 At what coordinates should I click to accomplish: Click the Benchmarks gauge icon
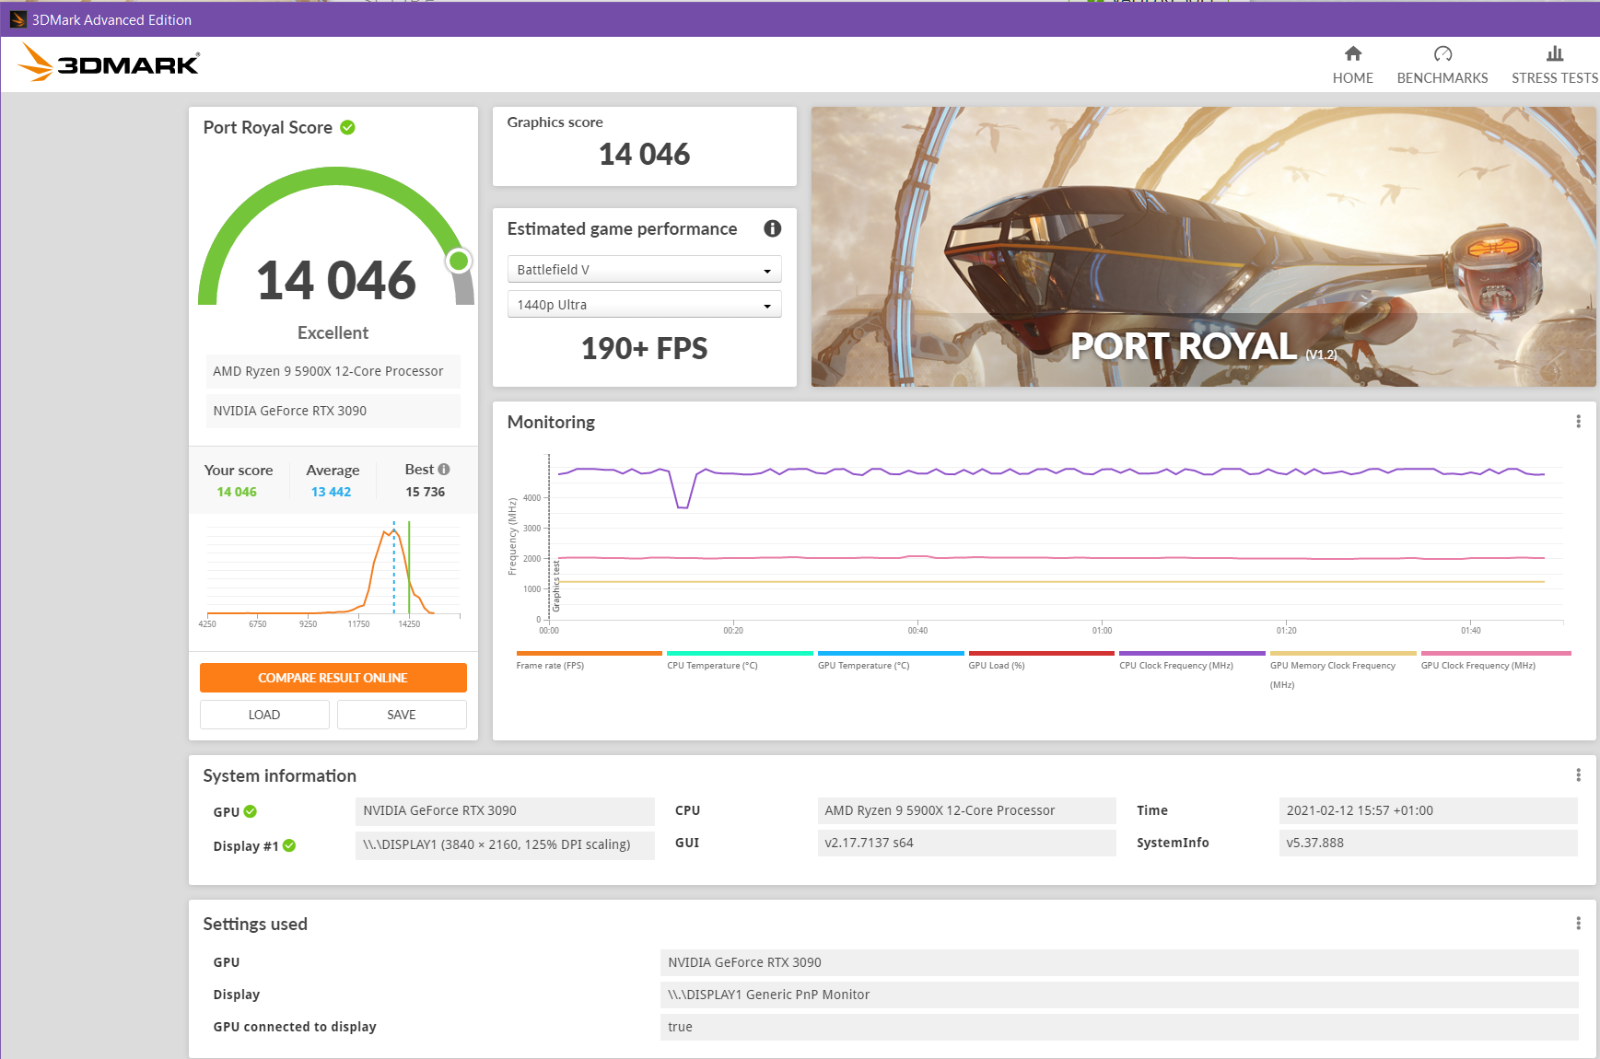coord(1442,53)
